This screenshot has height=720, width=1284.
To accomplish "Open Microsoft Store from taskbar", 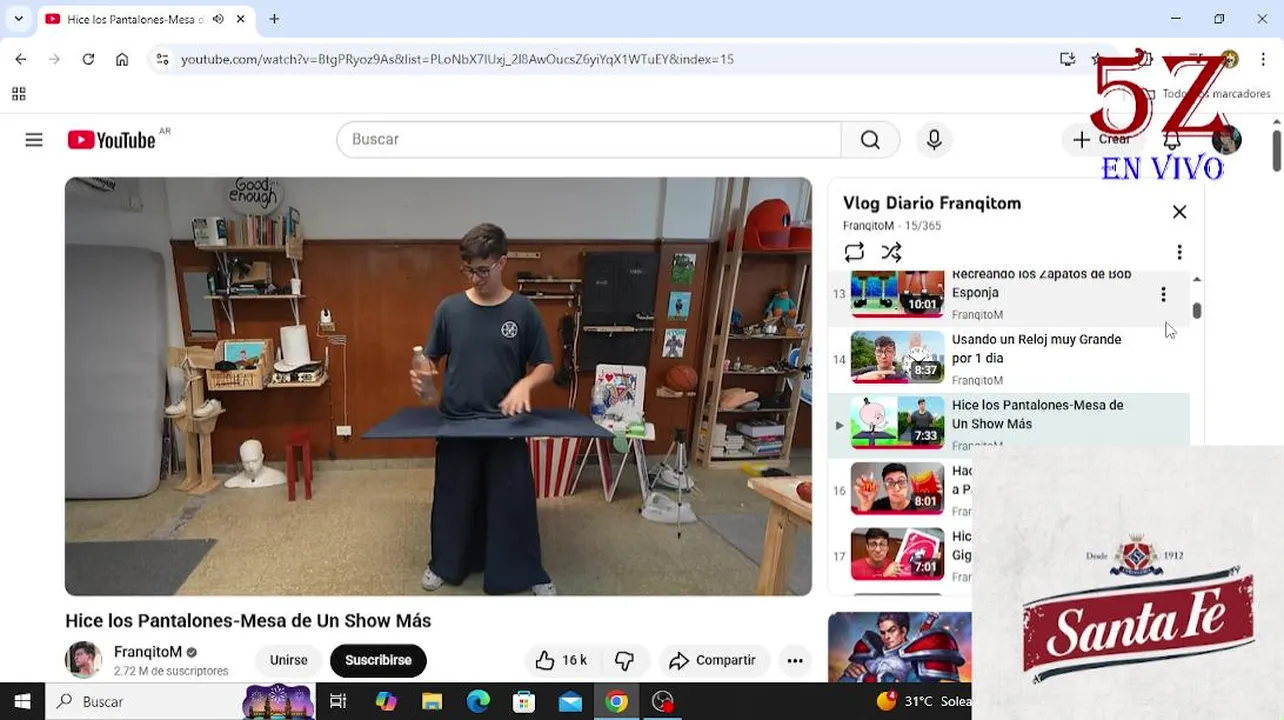I will click(524, 702).
